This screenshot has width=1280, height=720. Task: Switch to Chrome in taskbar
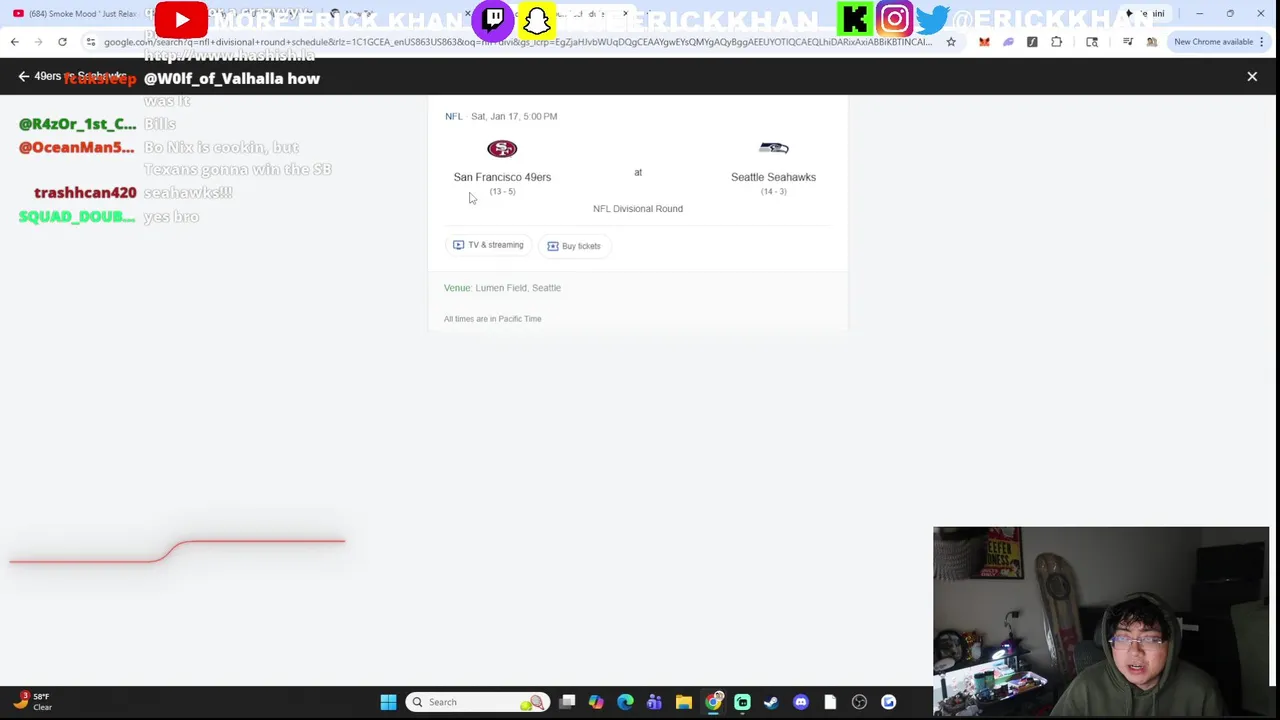(x=713, y=702)
